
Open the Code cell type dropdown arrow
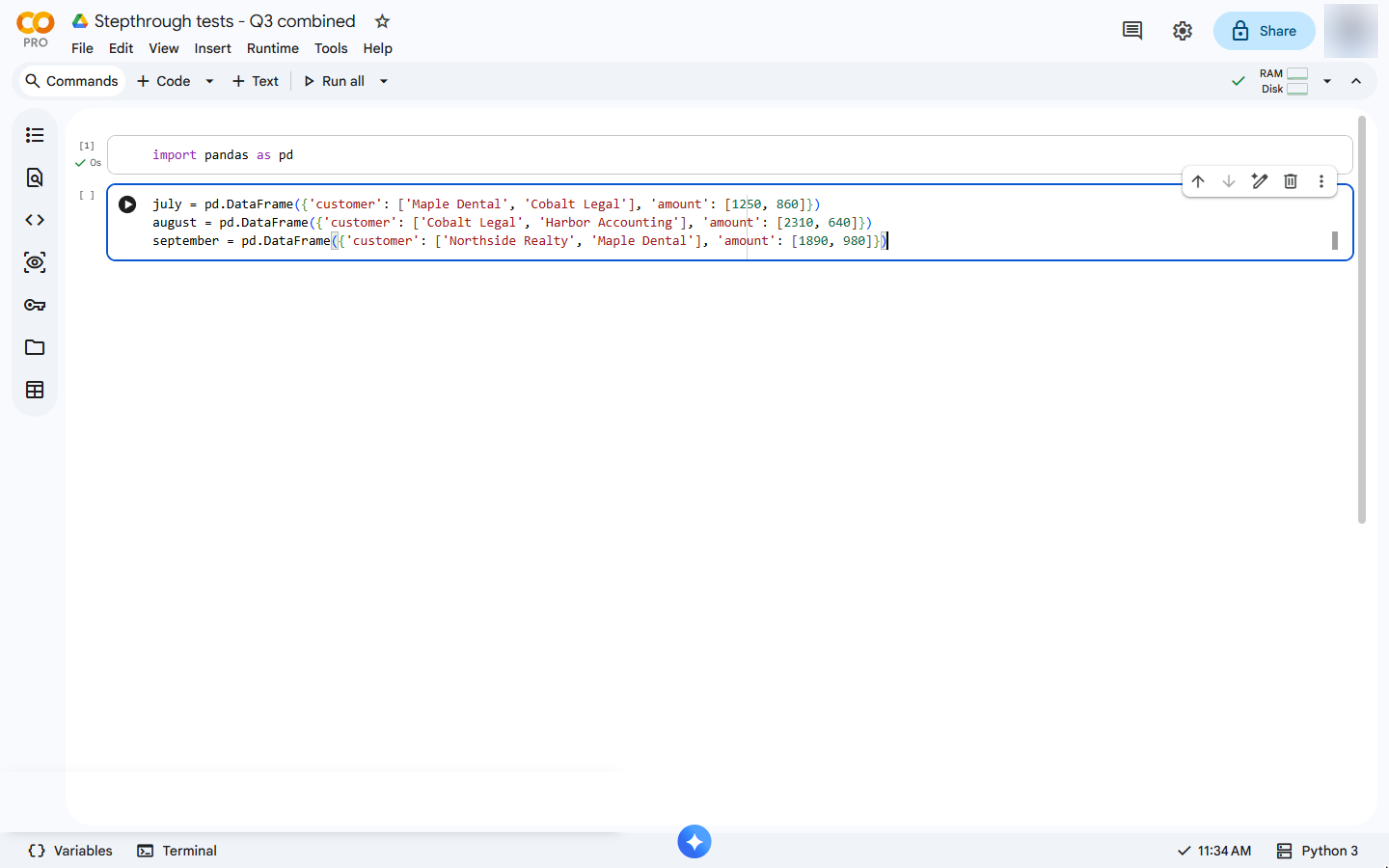tap(209, 81)
